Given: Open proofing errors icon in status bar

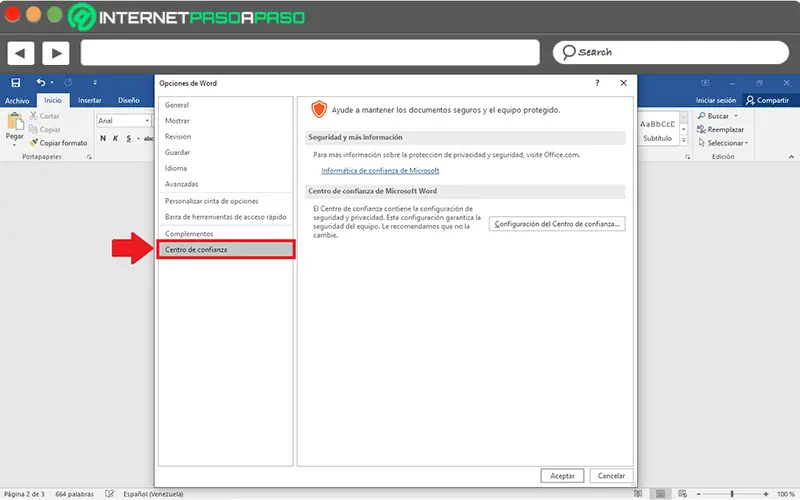Looking at the screenshot, I should [x=109, y=494].
